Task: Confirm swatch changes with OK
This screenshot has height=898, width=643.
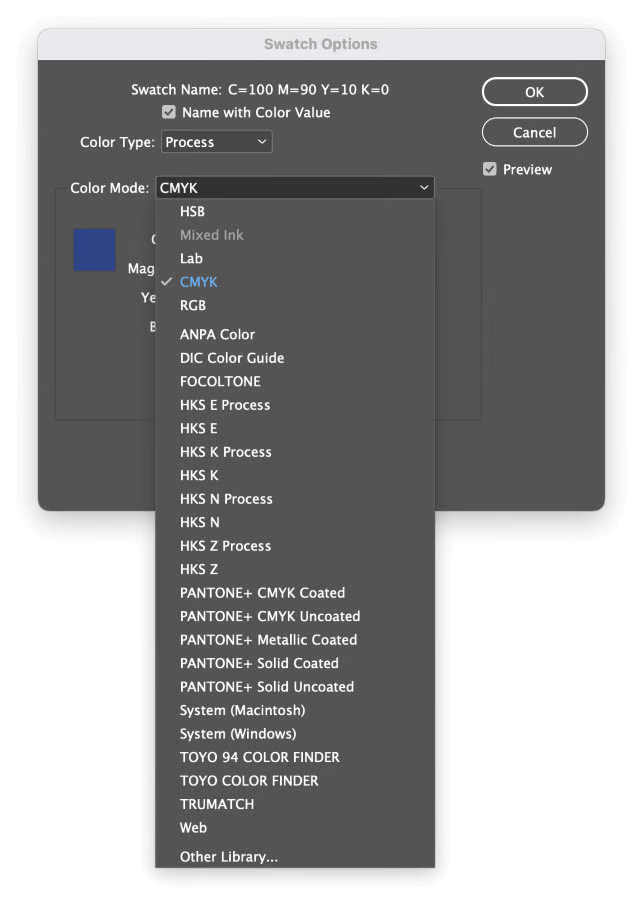Action: [534, 91]
